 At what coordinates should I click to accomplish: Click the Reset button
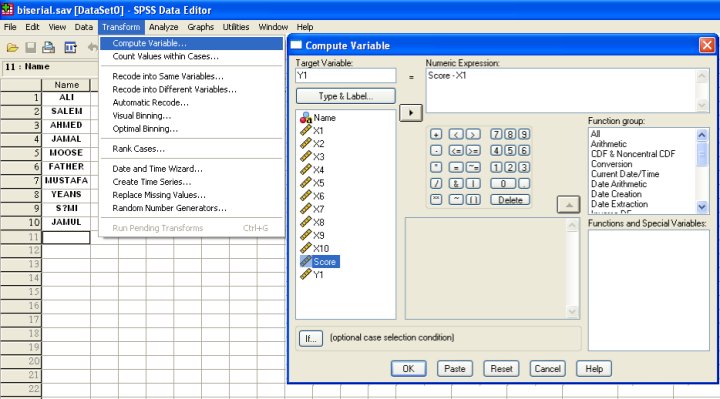tap(501, 369)
